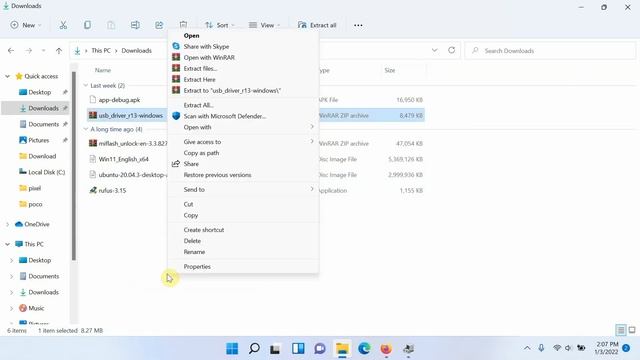The height and width of the screenshot is (360, 640).
Task: Choose Share with Skype
Action: click(243, 47)
